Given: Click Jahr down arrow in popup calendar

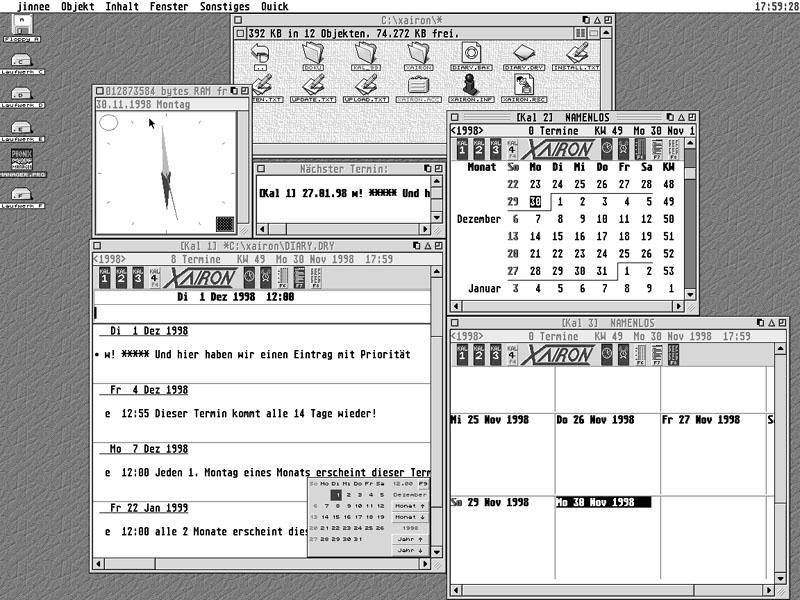Looking at the screenshot, I should coord(410,550).
